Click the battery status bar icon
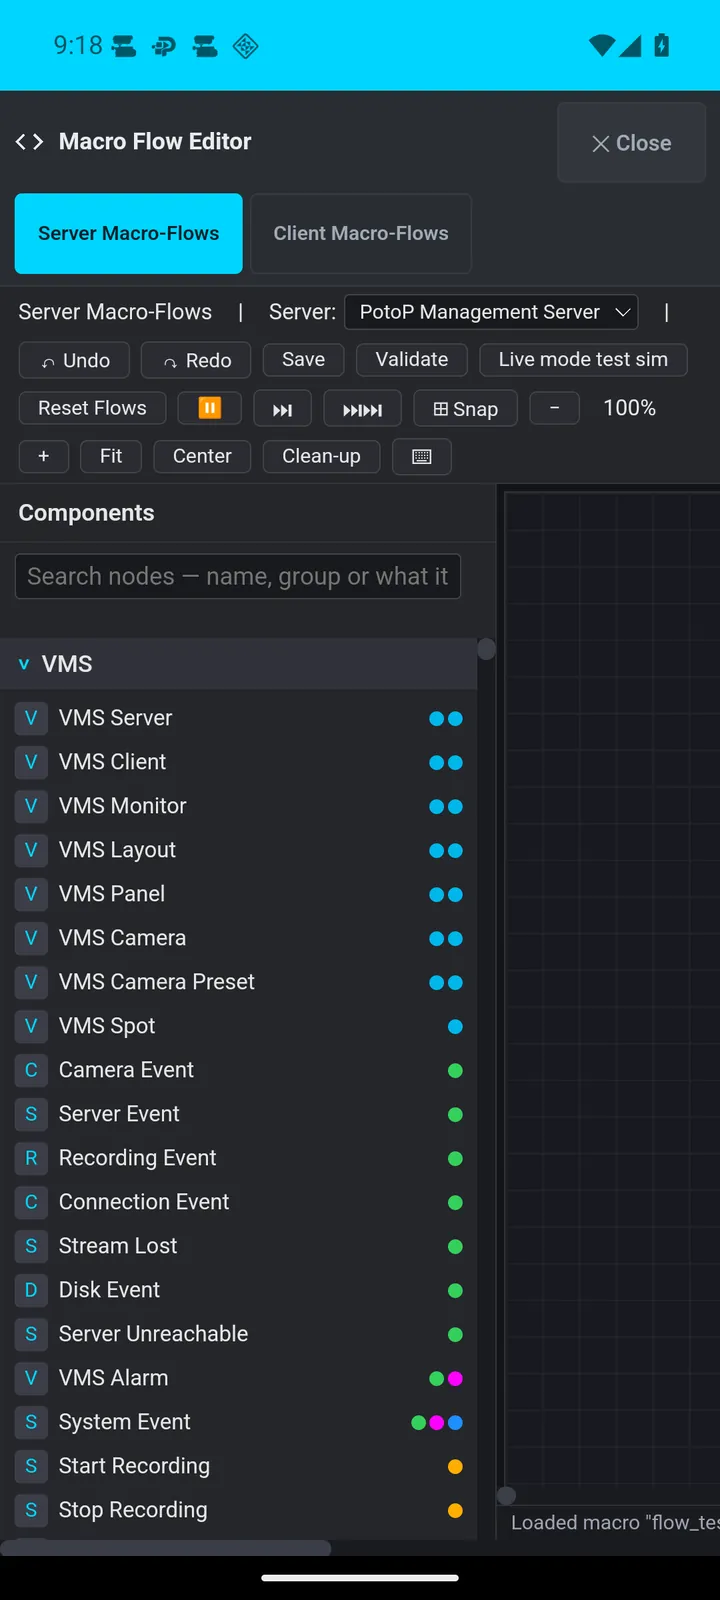The width and height of the screenshot is (720, 1600). pyautogui.click(x=661, y=45)
